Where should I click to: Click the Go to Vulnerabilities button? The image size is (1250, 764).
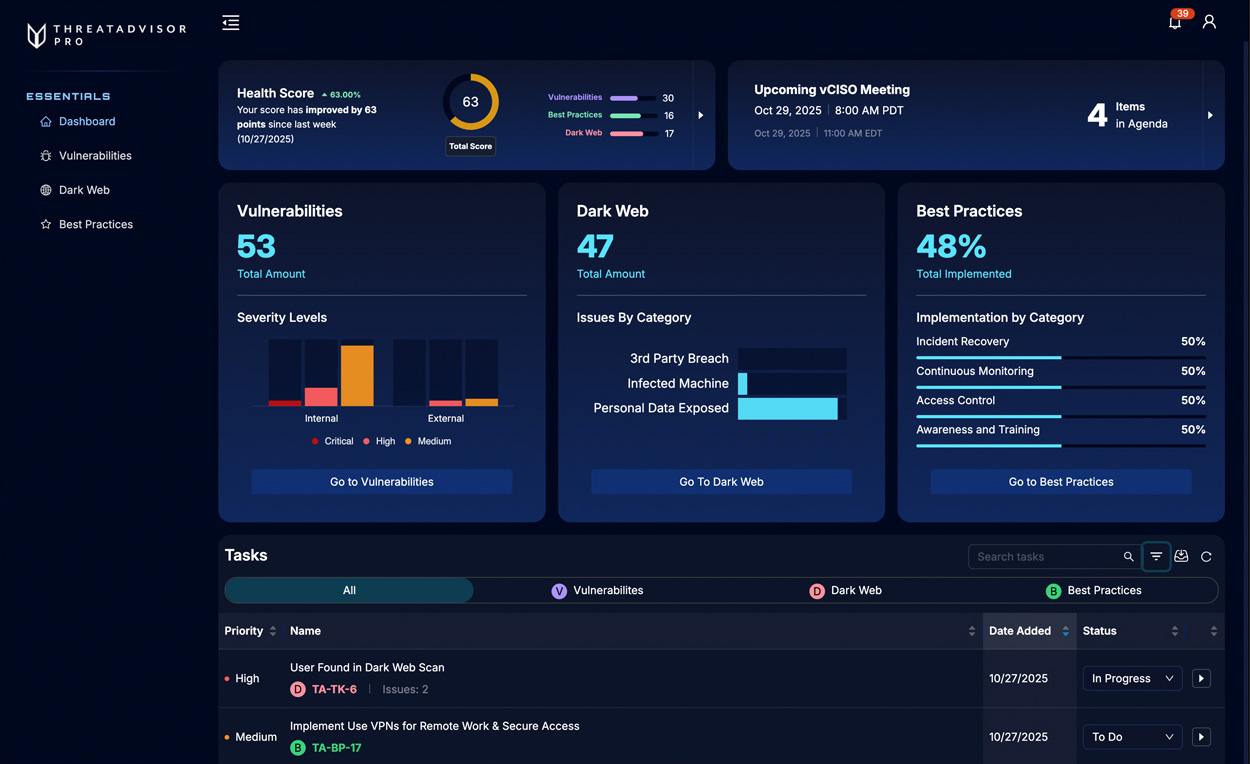381,482
